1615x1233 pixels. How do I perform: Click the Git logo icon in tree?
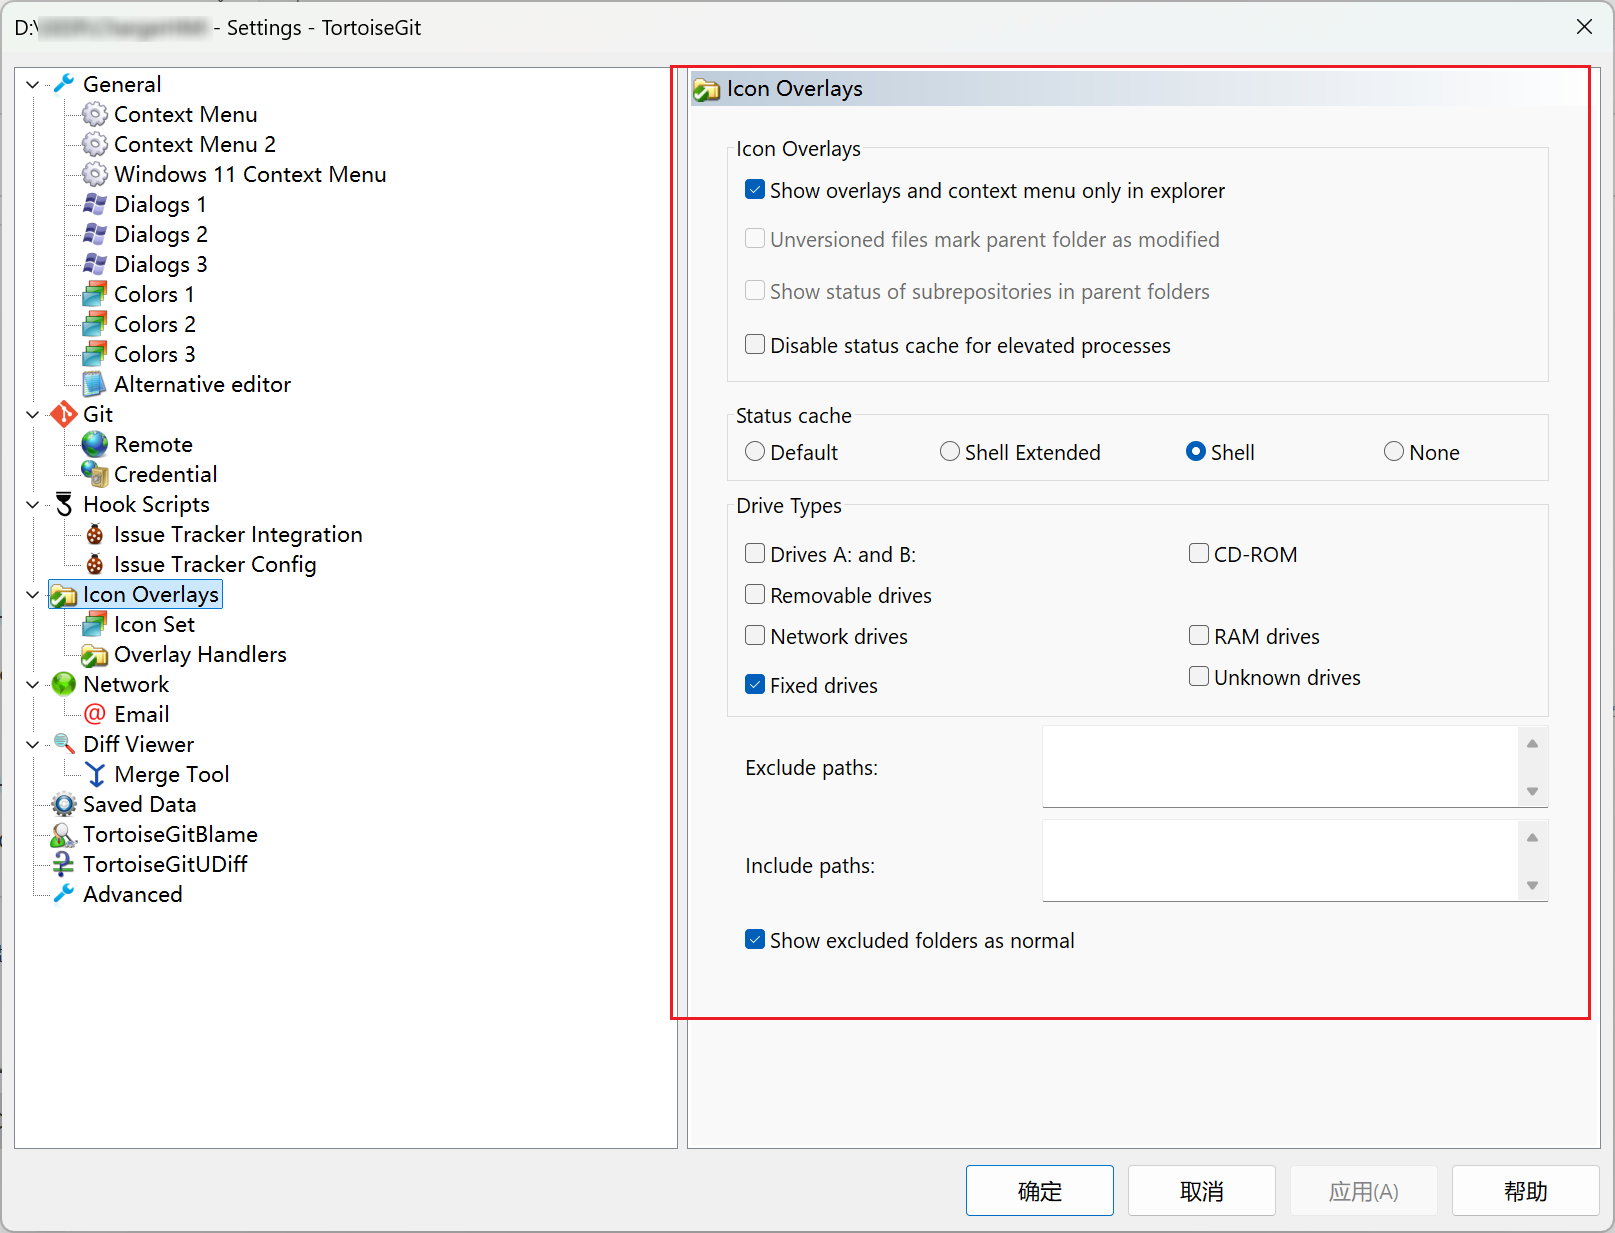click(x=64, y=414)
